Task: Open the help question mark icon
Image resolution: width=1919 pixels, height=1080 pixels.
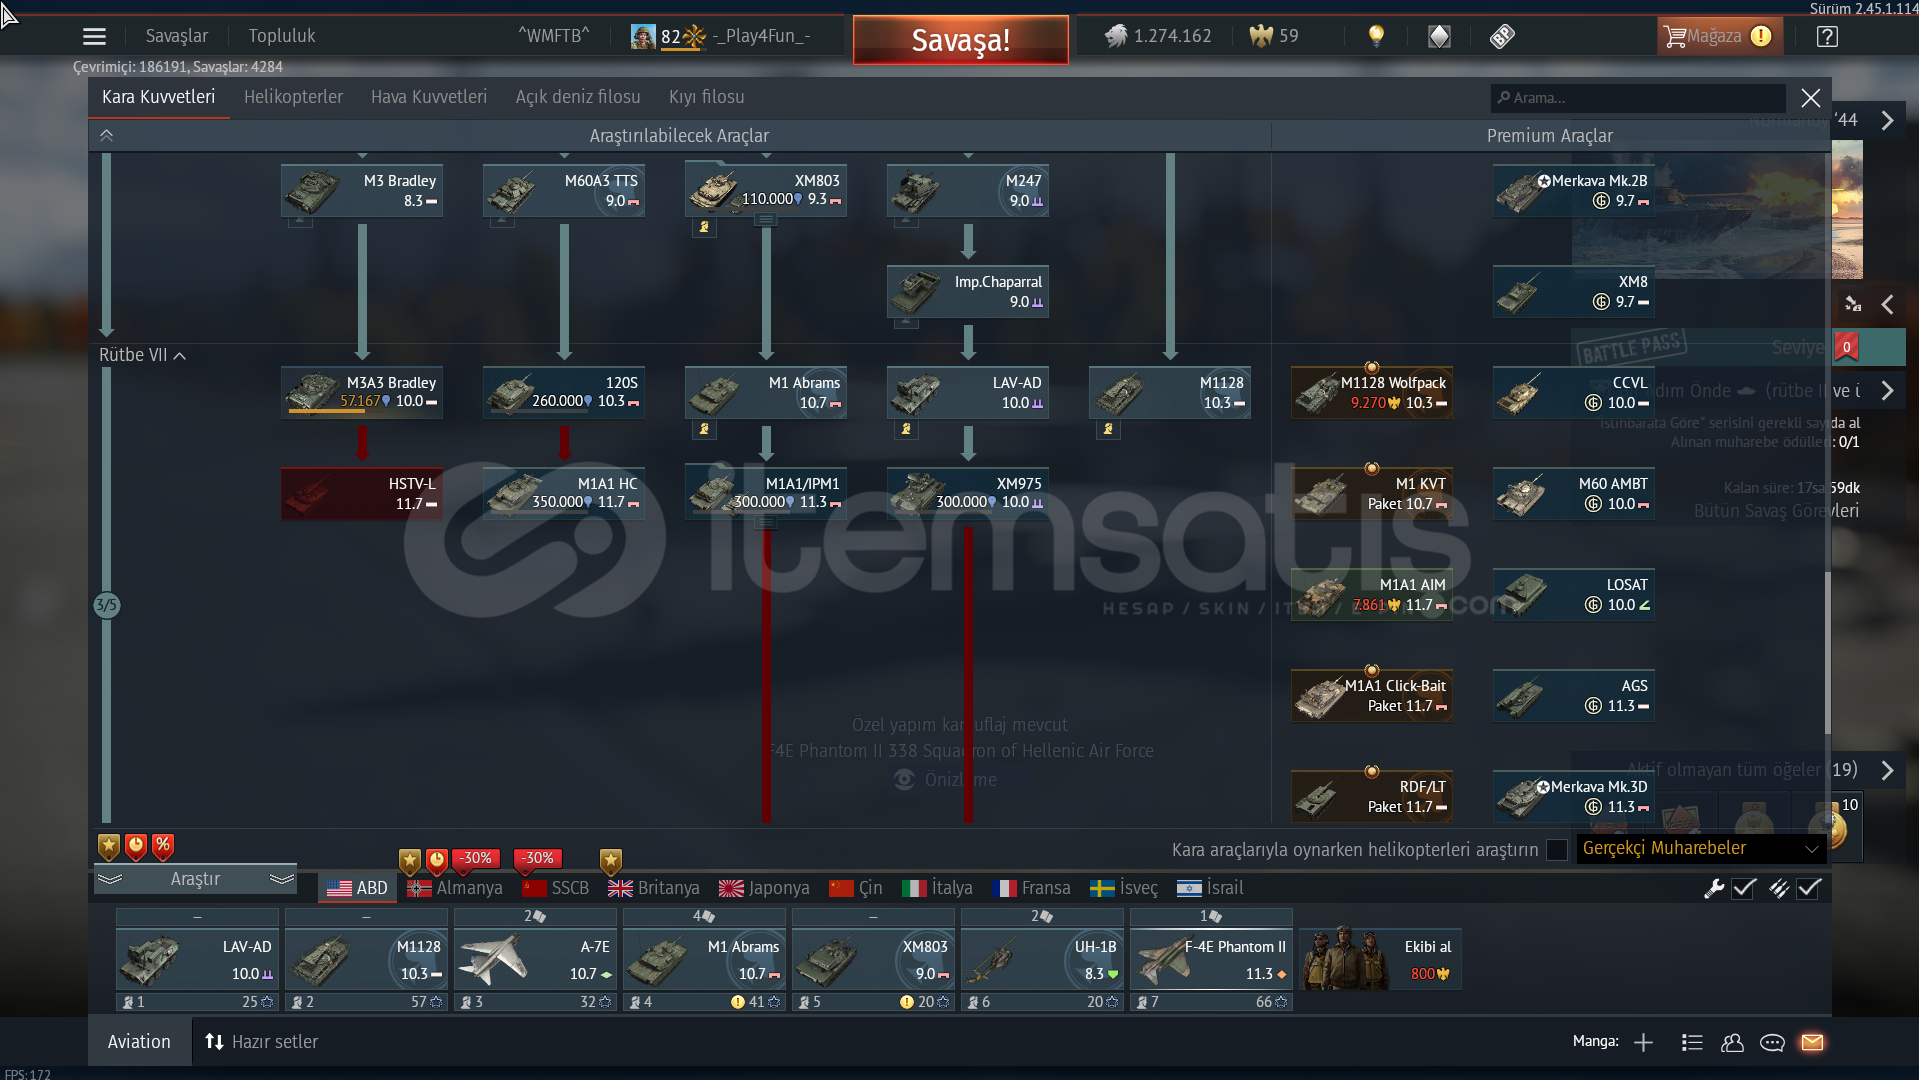Action: [1827, 36]
